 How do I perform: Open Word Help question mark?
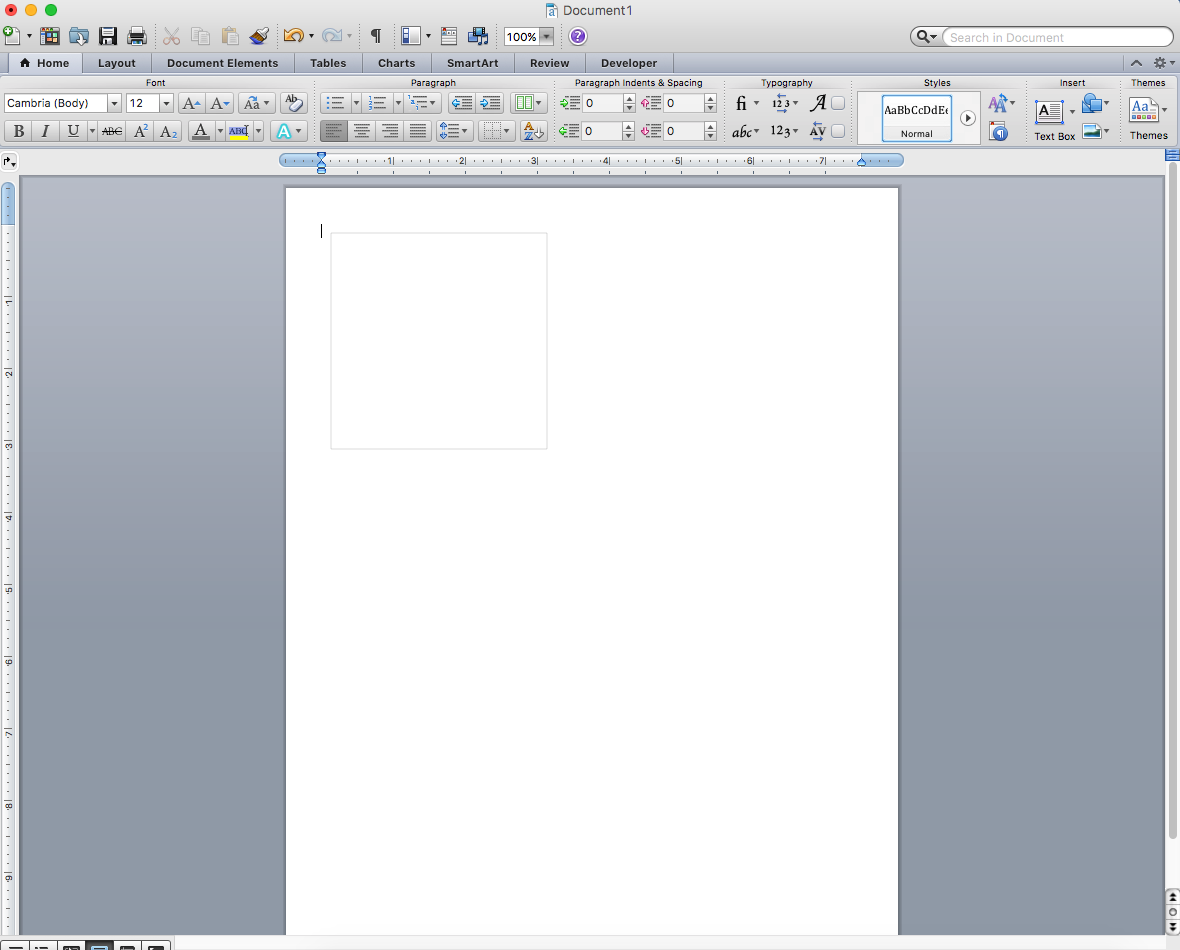click(577, 35)
